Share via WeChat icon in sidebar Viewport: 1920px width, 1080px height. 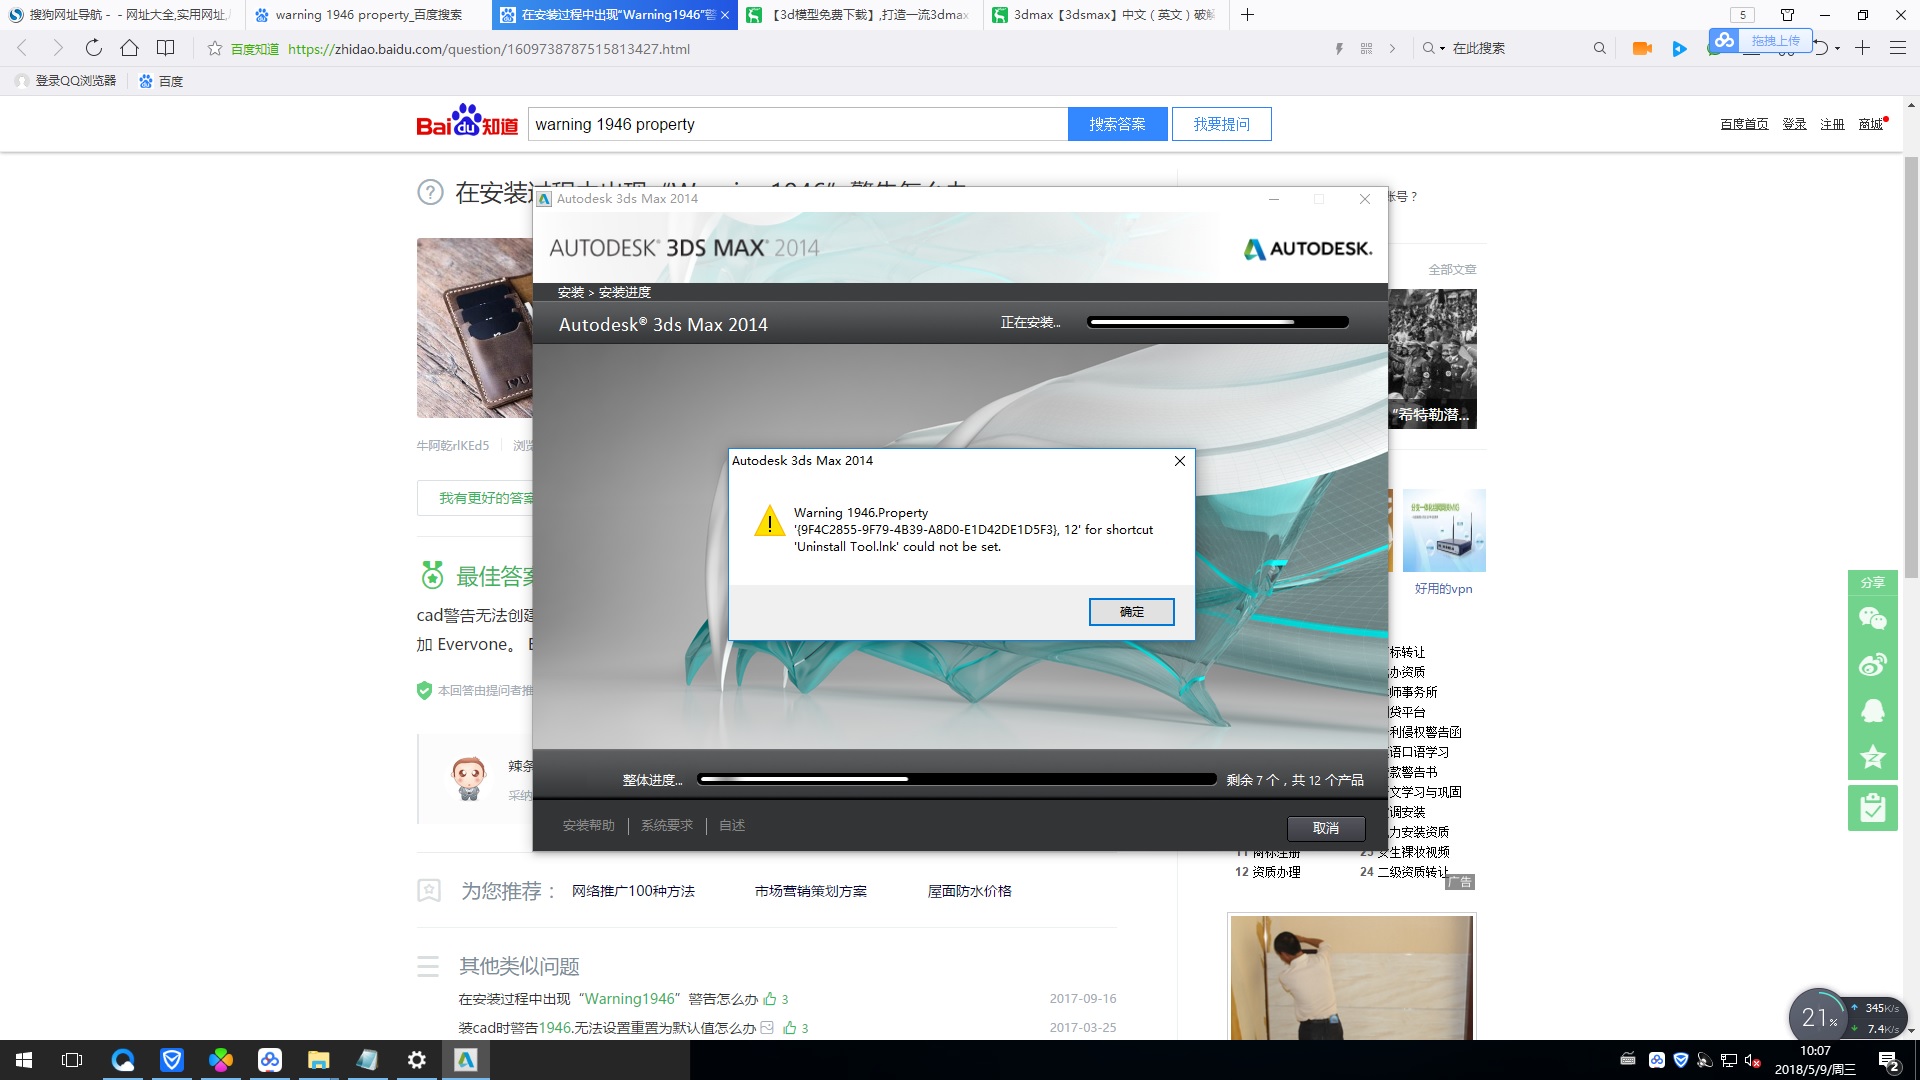click(1872, 619)
